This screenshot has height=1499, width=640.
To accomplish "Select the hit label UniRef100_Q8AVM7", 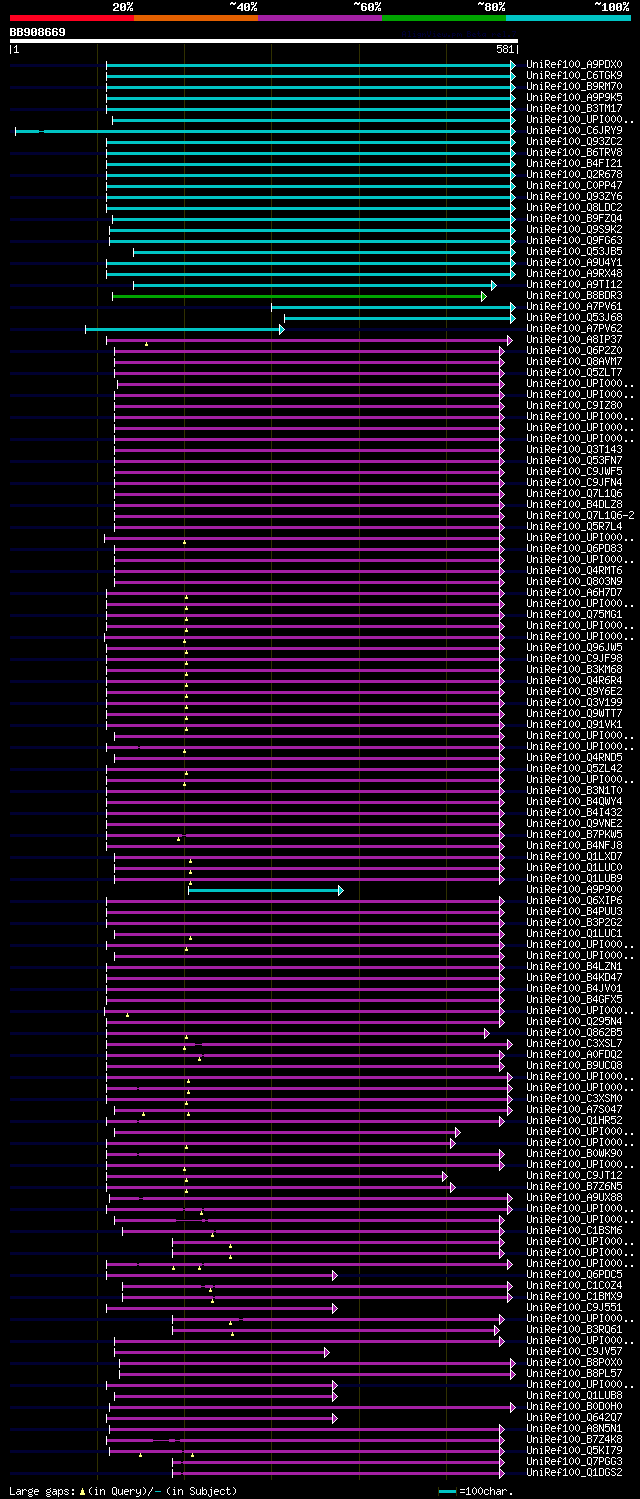I will (574, 362).
